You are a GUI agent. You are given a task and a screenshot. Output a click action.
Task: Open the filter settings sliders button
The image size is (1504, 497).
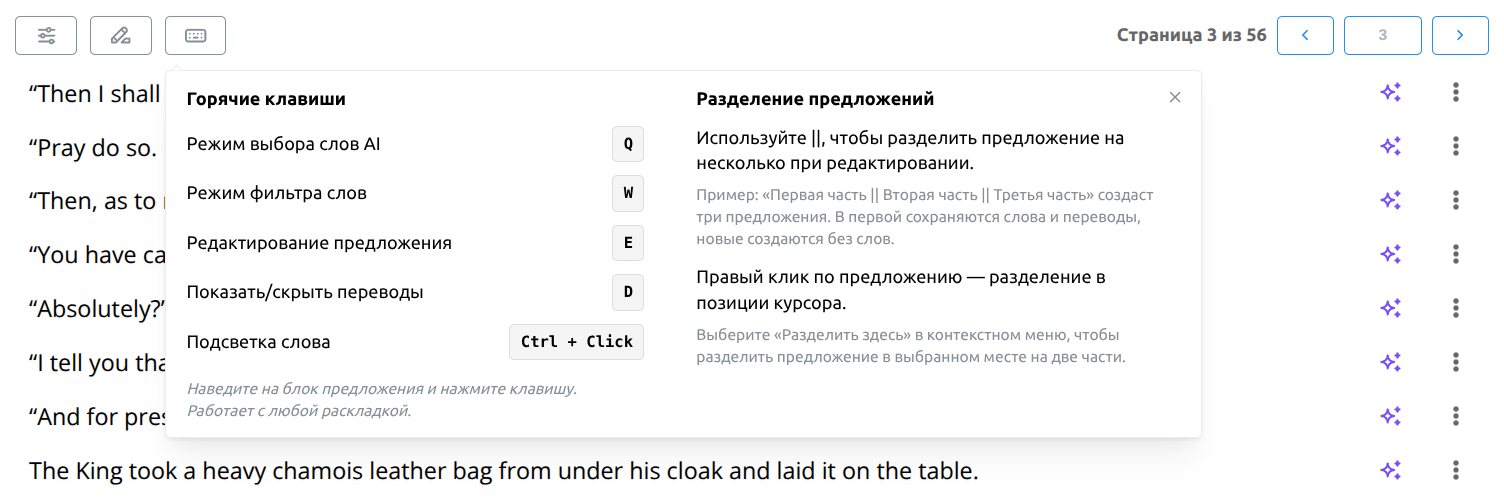(46, 36)
